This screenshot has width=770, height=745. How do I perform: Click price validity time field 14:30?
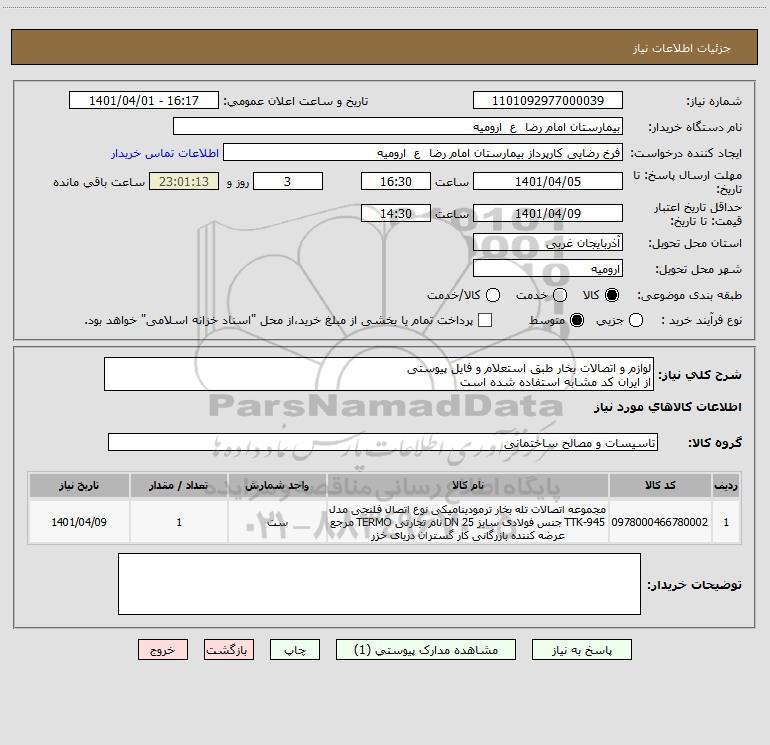click(396, 213)
